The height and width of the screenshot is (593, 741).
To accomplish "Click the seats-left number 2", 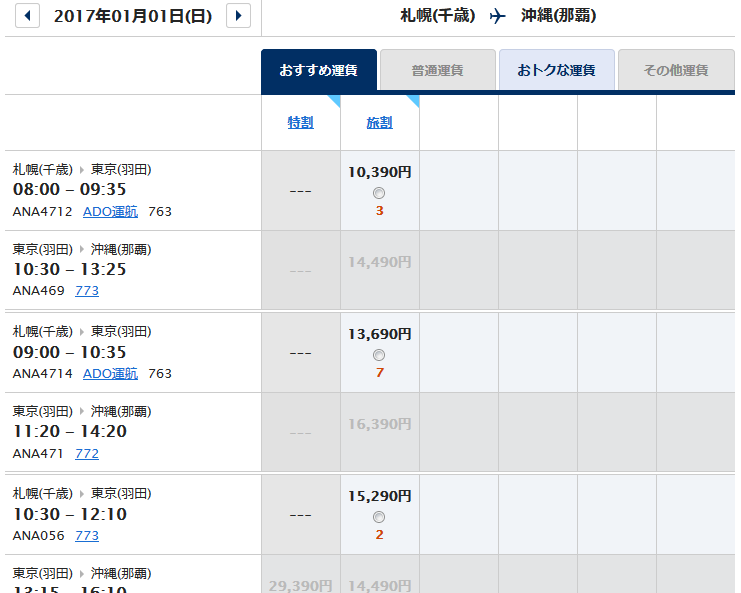I will 379,535.
